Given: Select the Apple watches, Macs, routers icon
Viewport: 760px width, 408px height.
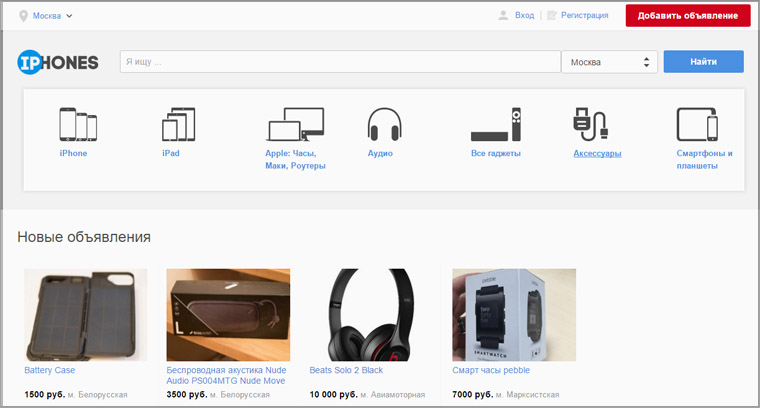Looking at the screenshot, I should point(295,124).
